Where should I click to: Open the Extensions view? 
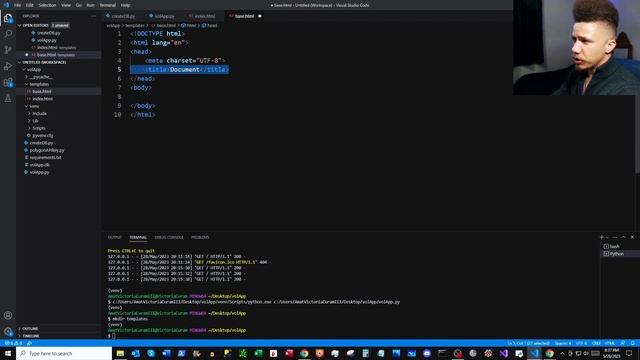click(x=8, y=82)
